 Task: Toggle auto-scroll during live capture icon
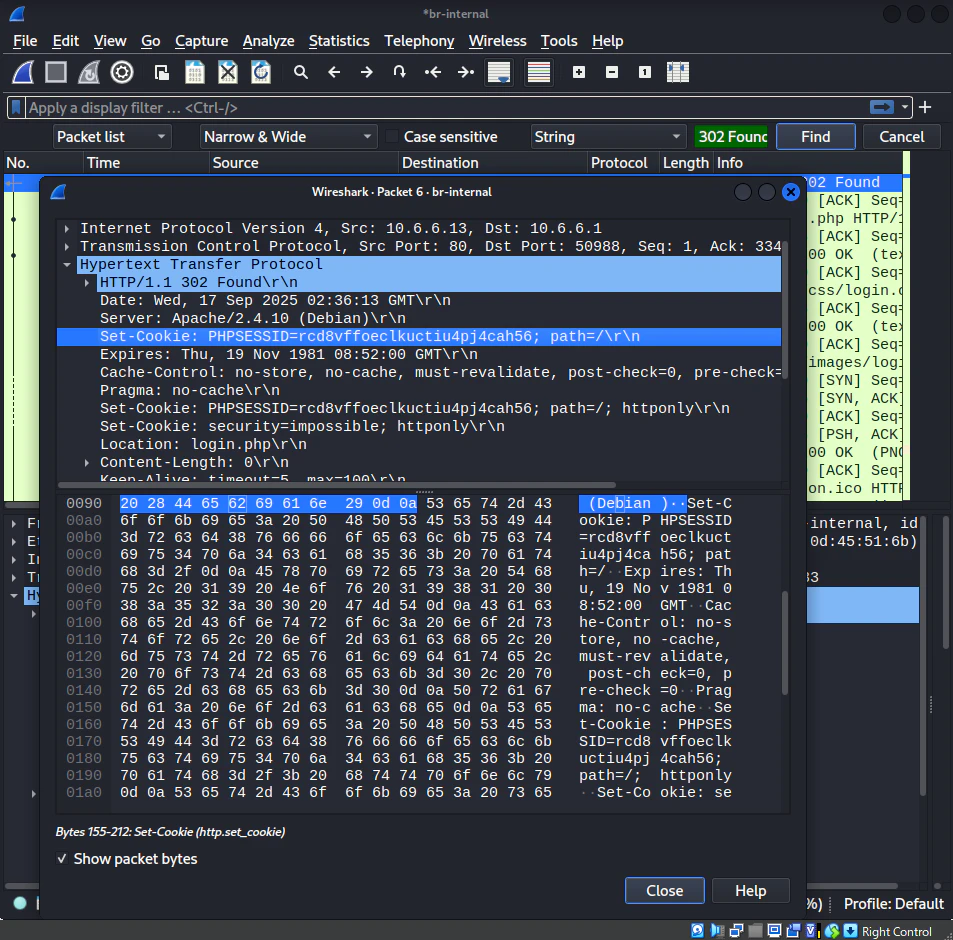[499, 72]
